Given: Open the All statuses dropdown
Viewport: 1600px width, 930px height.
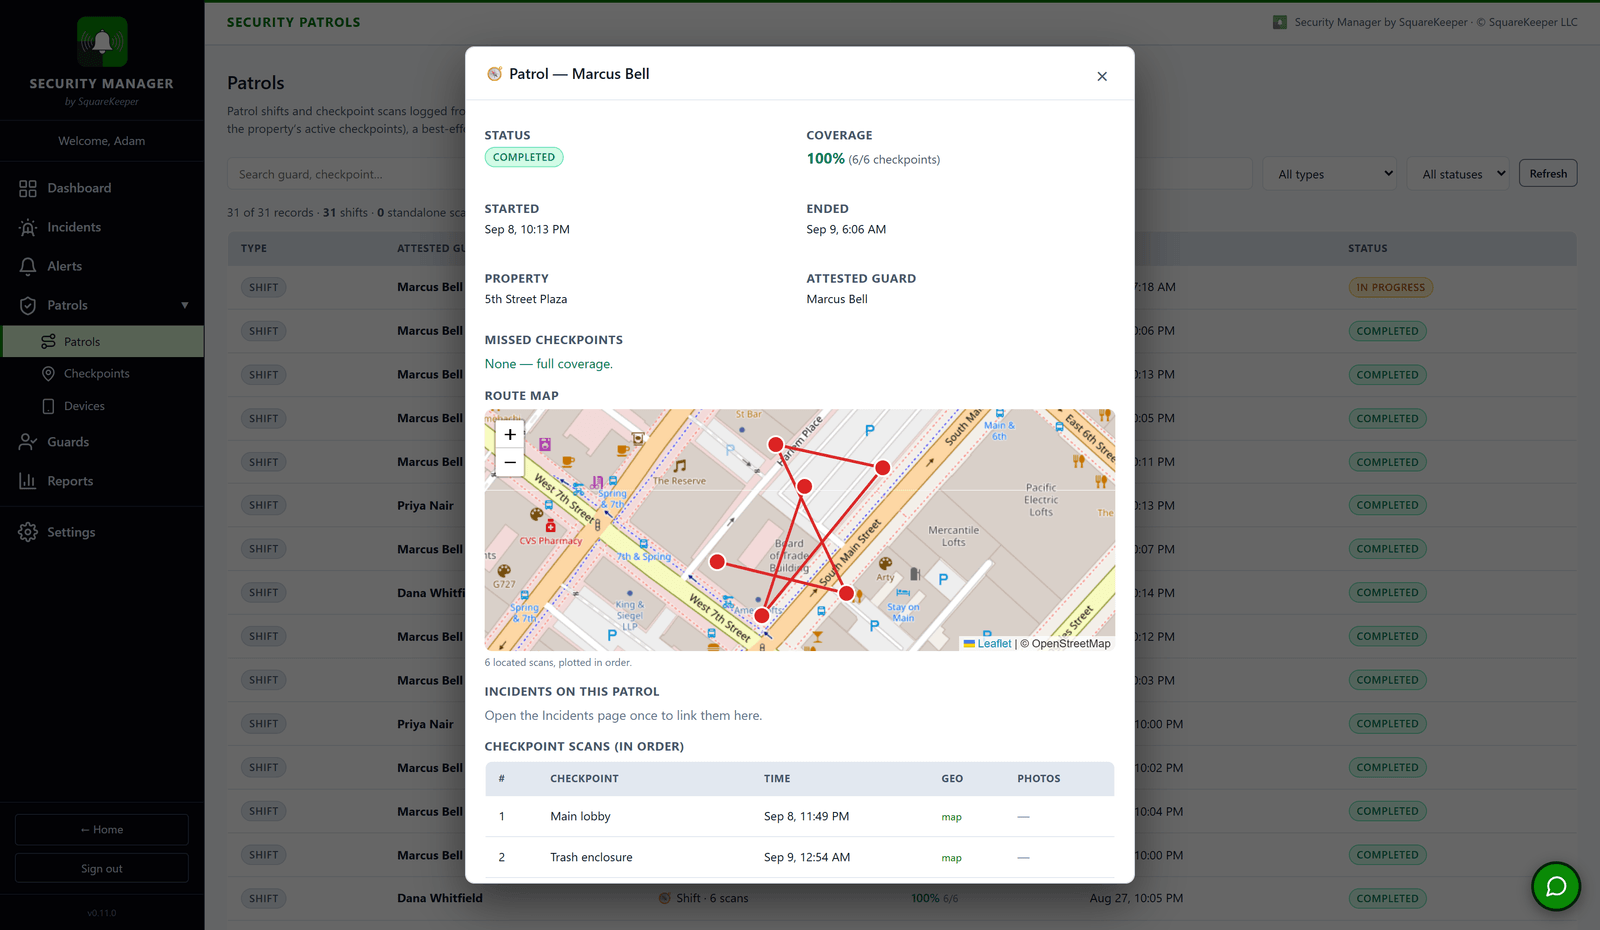Looking at the screenshot, I should (x=1458, y=174).
